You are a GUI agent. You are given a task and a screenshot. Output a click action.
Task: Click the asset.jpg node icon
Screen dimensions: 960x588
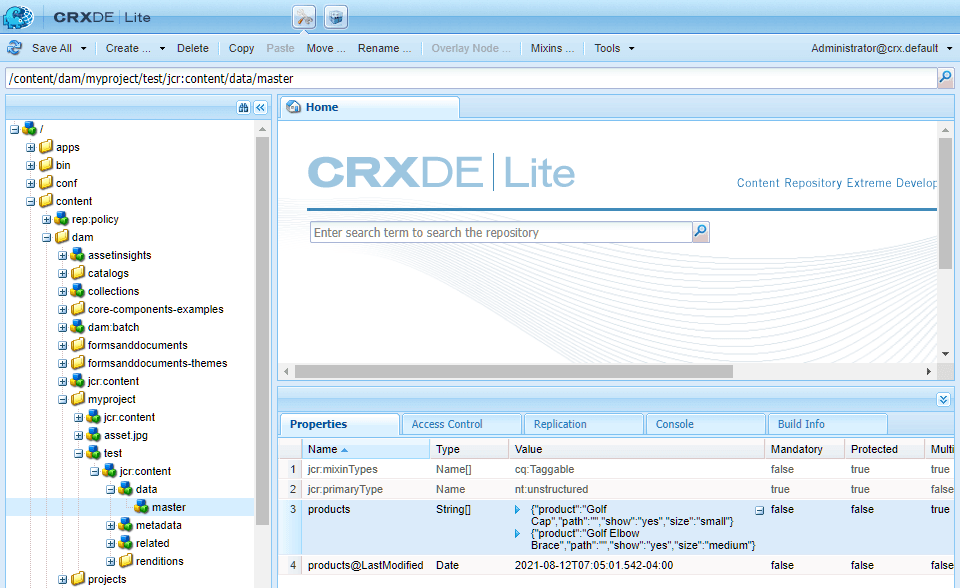[x=93, y=435]
